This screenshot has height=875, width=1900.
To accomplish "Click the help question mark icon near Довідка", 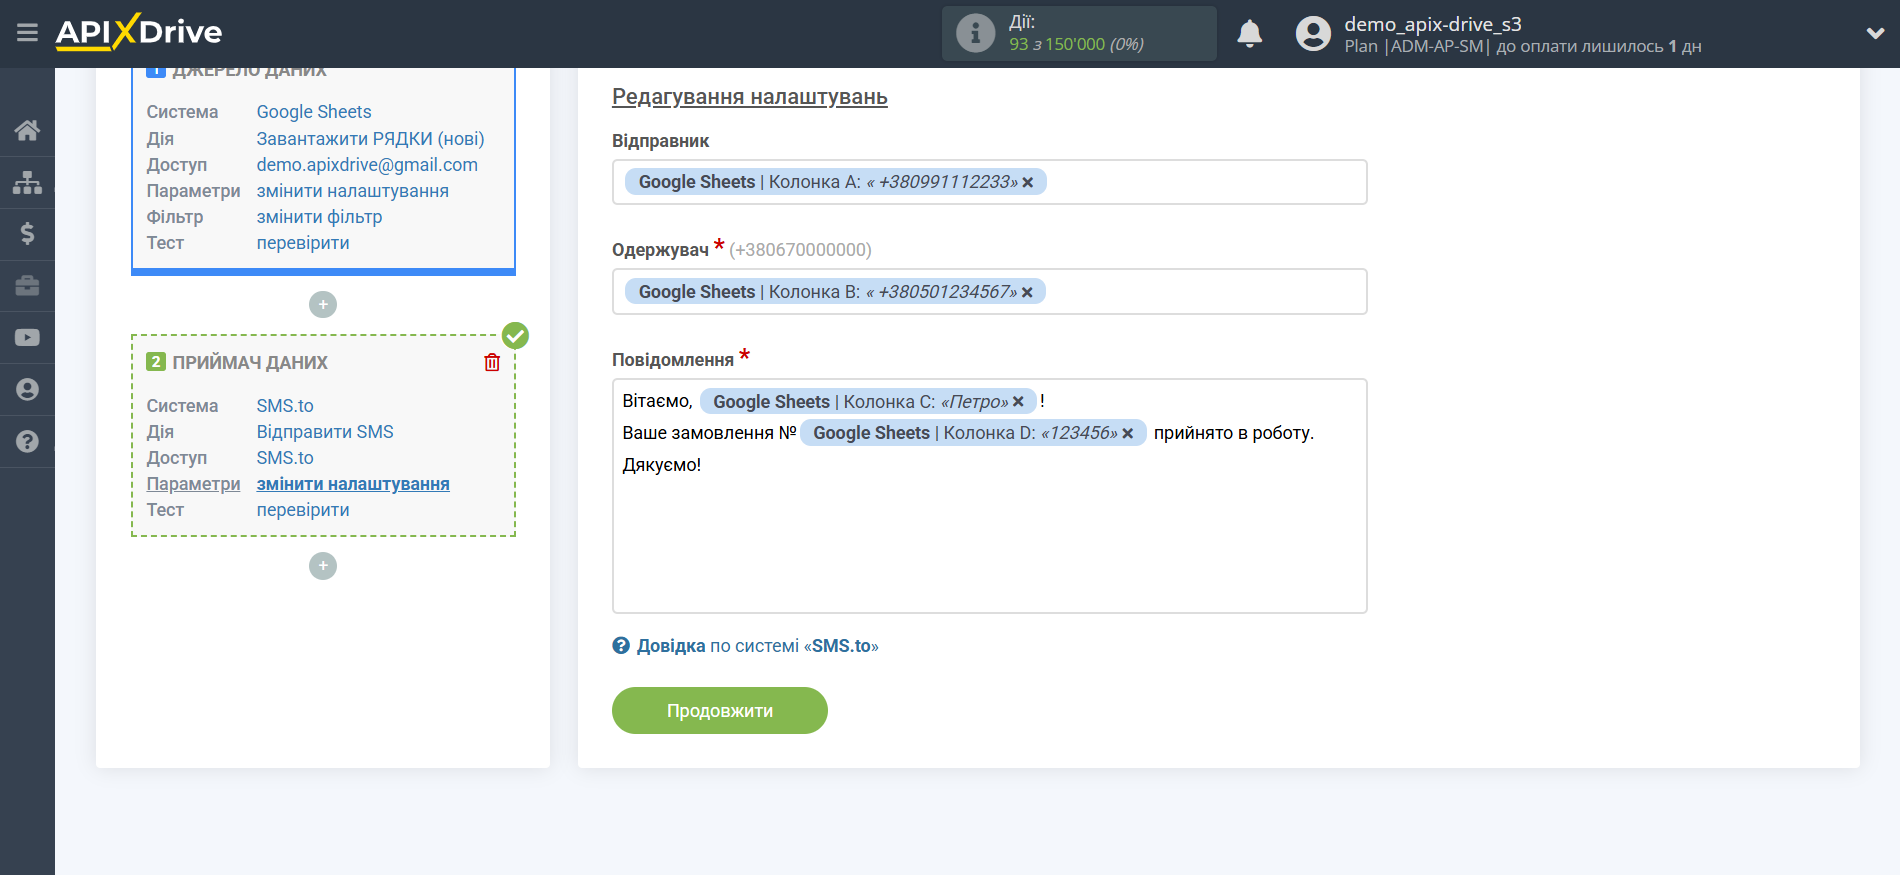I will [621, 646].
